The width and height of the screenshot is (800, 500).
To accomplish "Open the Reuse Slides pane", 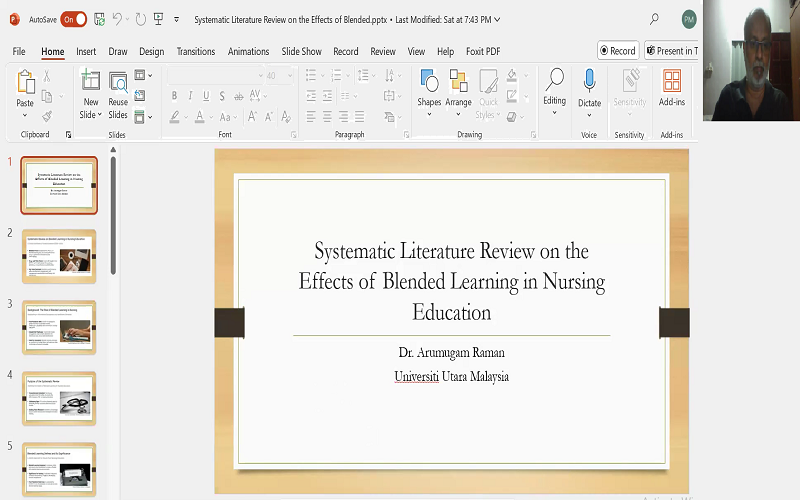I will 118,81.
